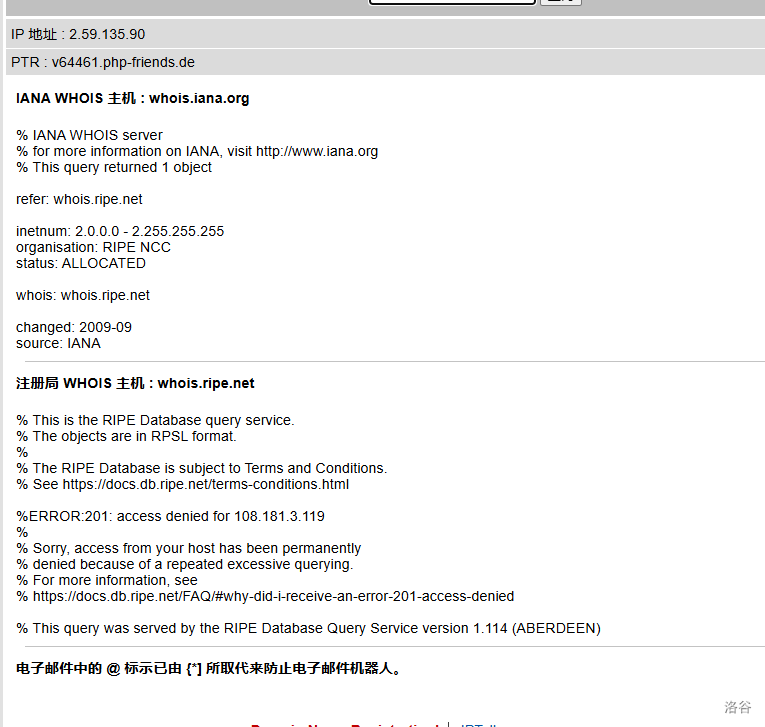The width and height of the screenshot is (765, 727).
Task: Click the IANA WHOIS host heading
Action: (x=132, y=98)
